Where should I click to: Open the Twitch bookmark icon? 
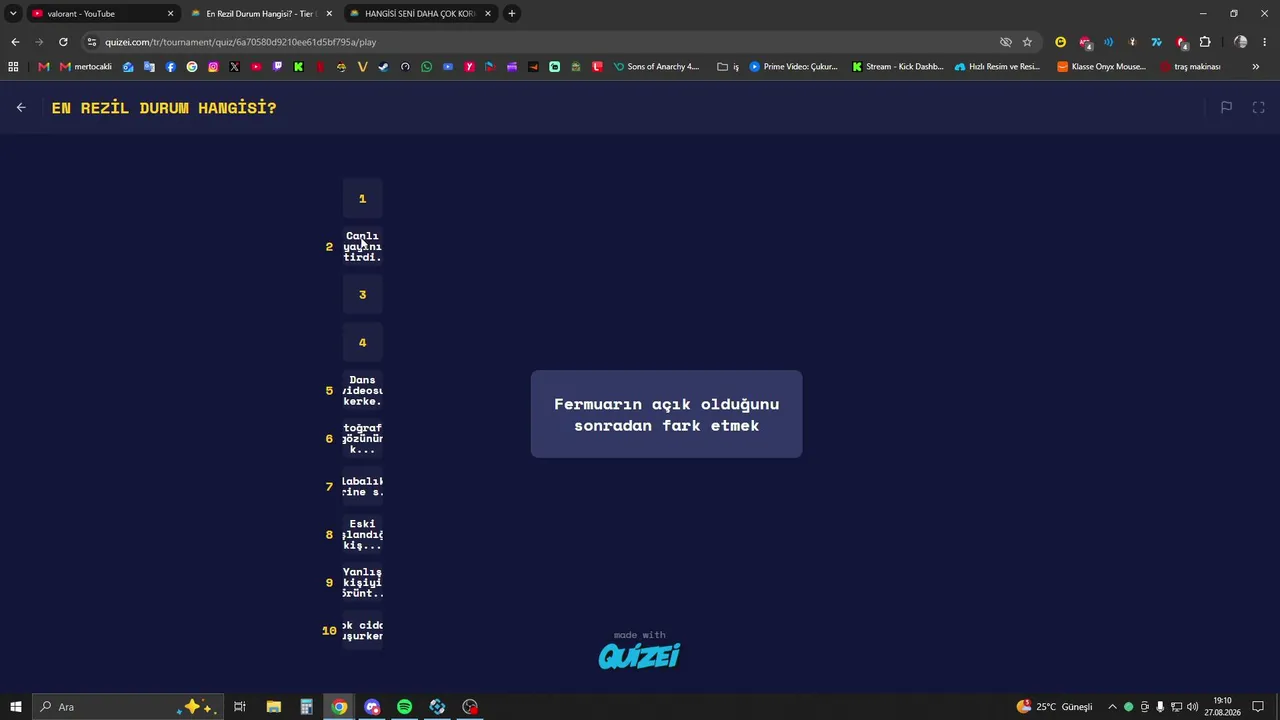tap(277, 67)
